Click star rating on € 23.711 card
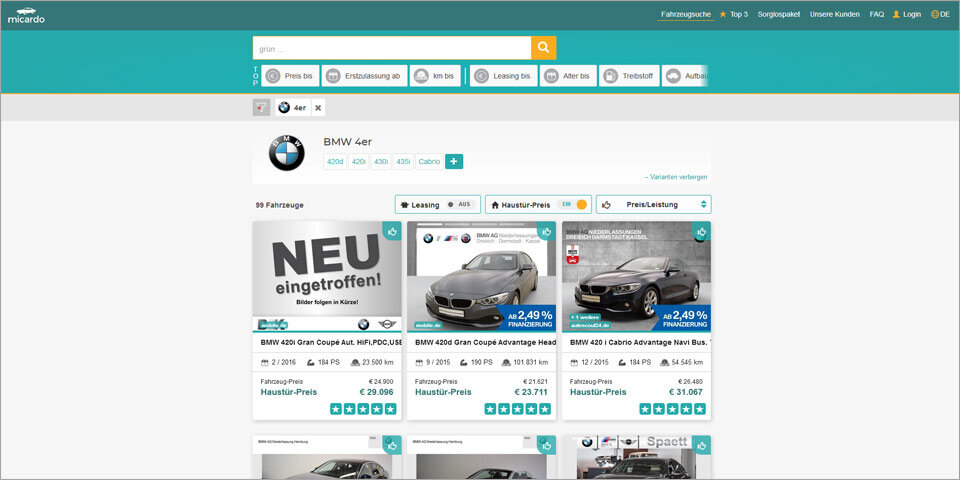The height and width of the screenshot is (480, 960). (x=518, y=409)
